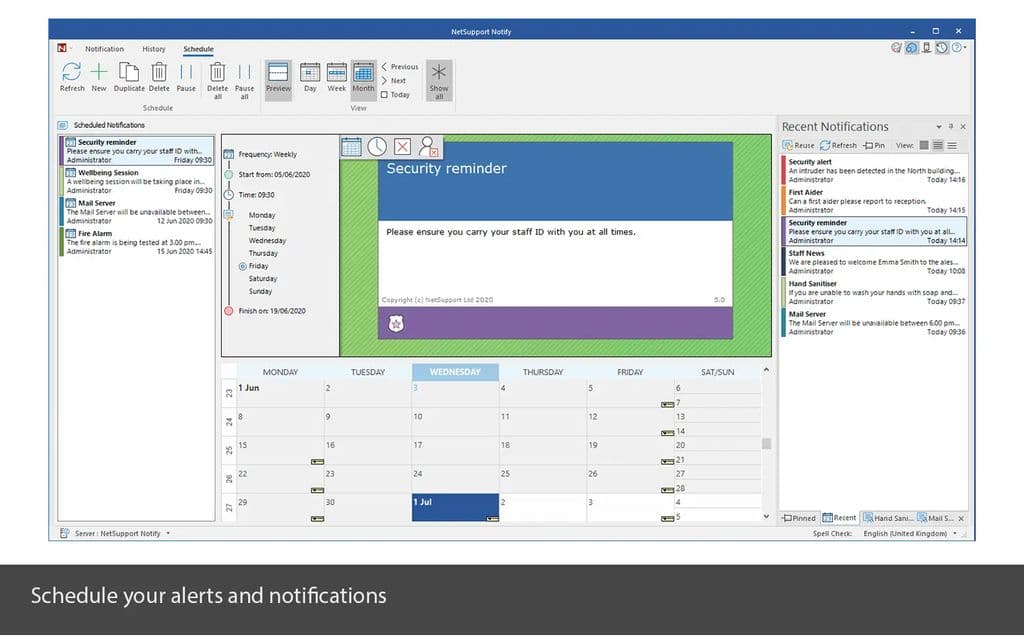Switch to the Recent tab

839,518
